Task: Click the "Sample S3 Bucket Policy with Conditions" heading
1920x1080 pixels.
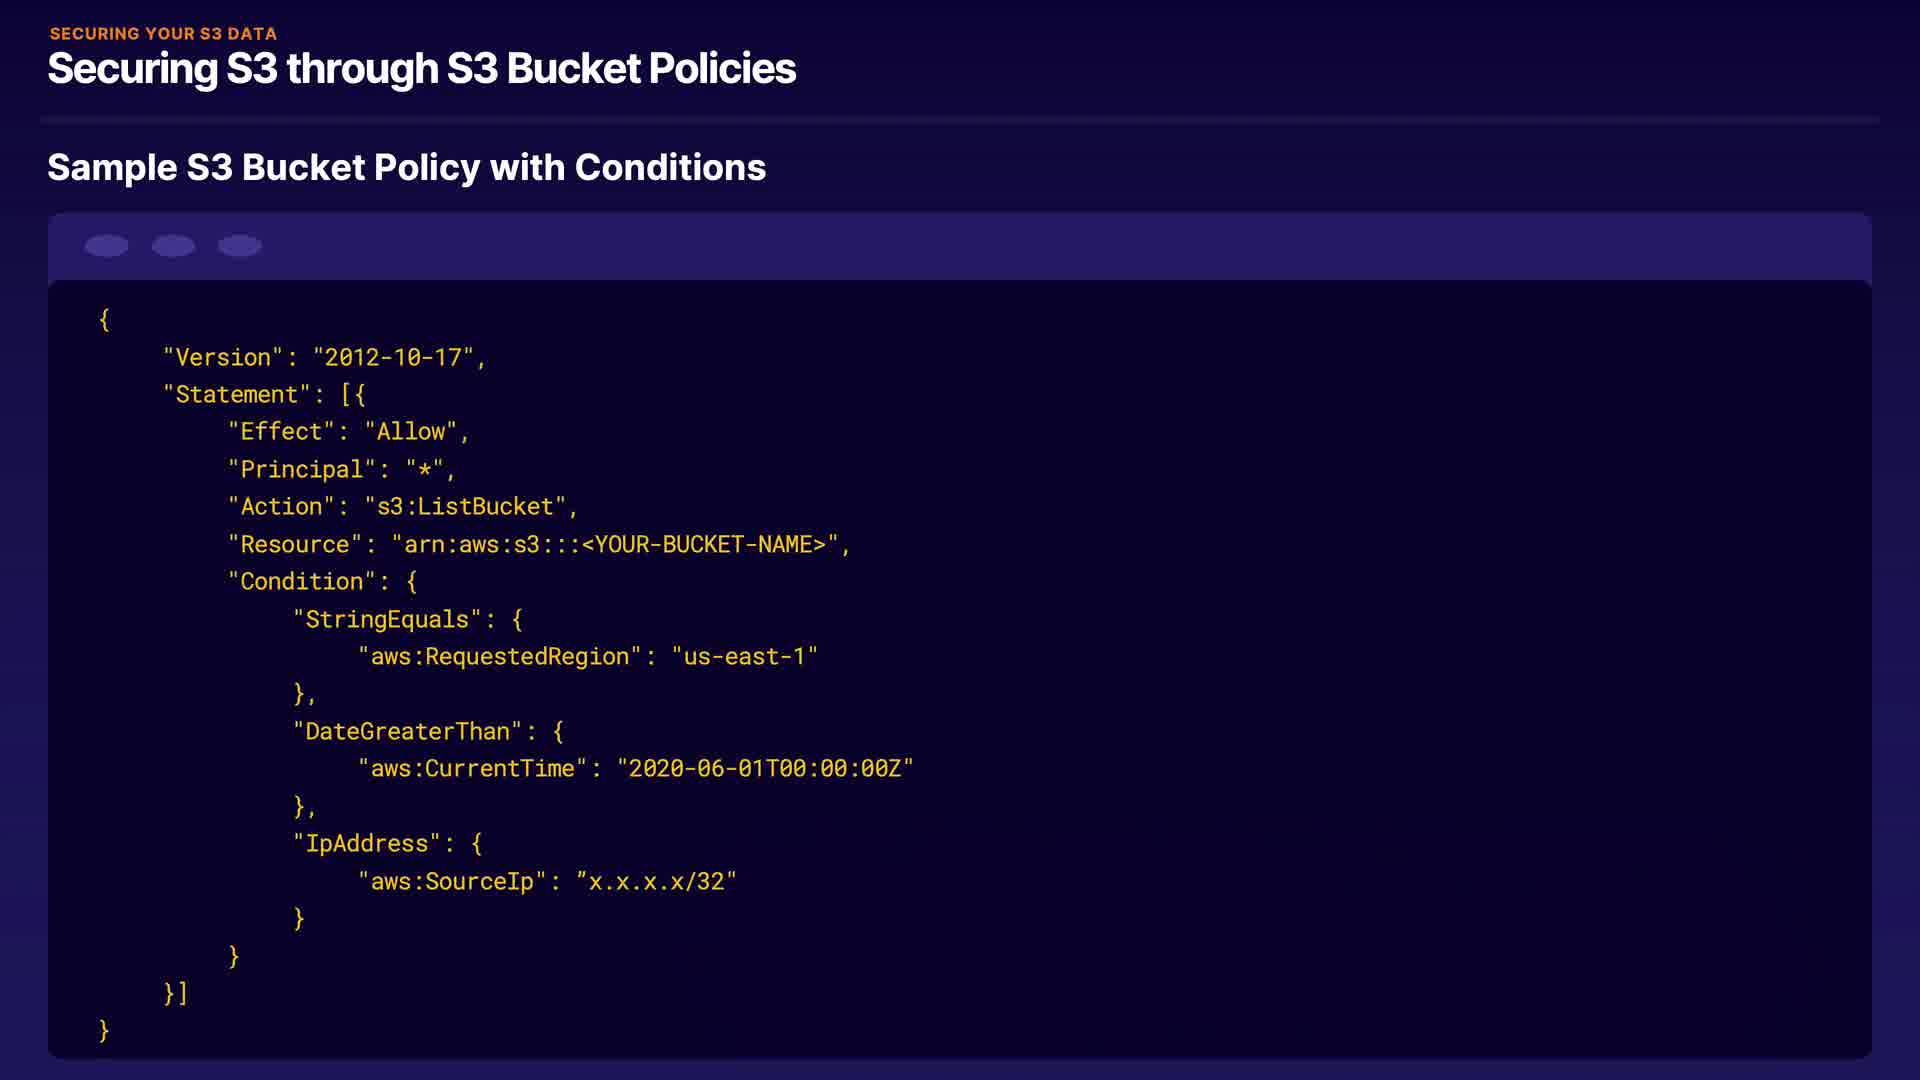Action: (x=406, y=168)
